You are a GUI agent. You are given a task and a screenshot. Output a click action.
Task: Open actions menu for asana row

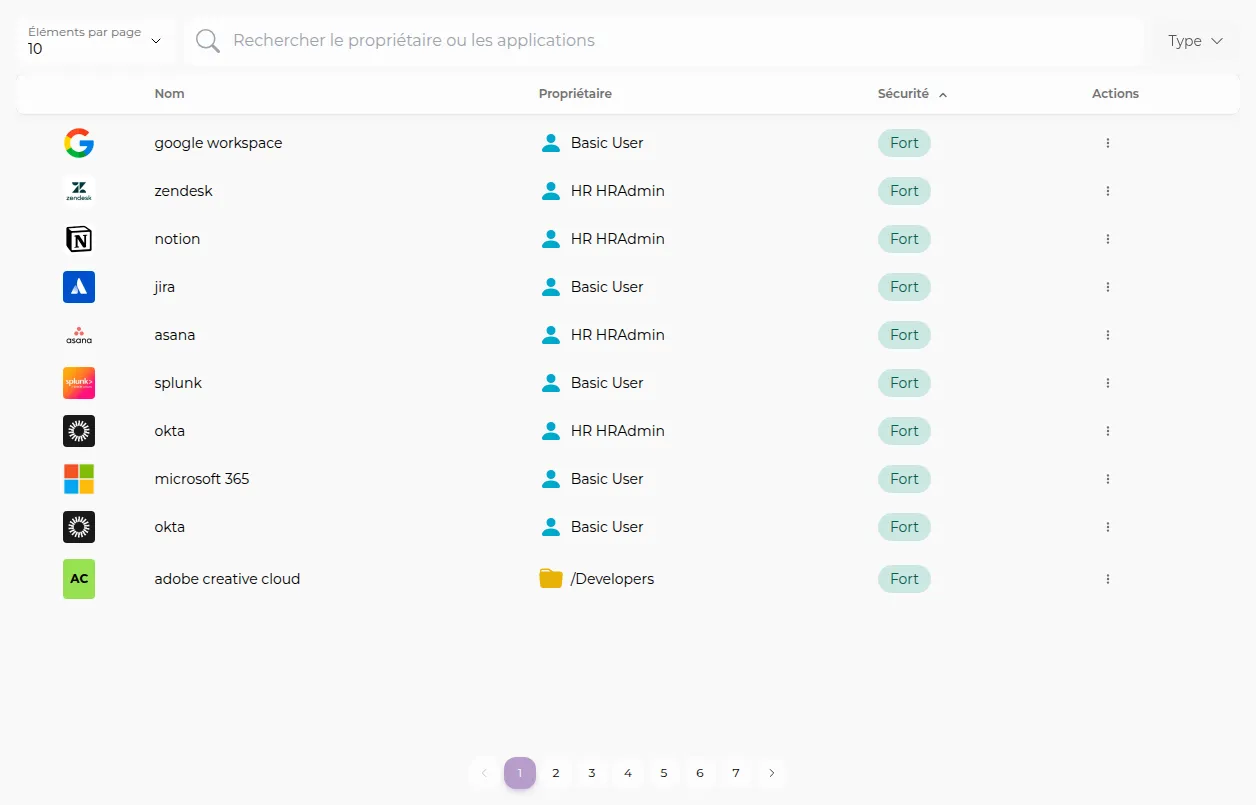[1108, 335]
